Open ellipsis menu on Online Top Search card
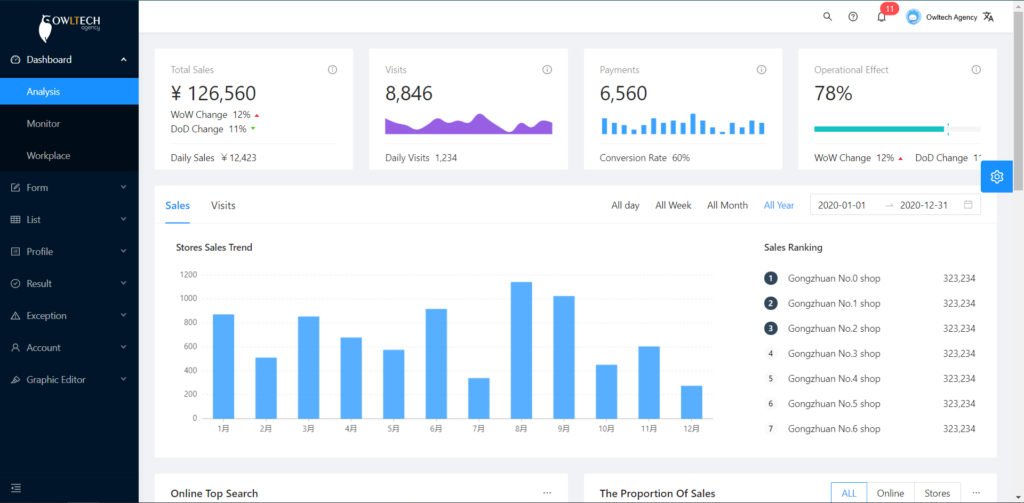Image resolution: width=1024 pixels, height=503 pixels. pyautogui.click(x=547, y=493)
